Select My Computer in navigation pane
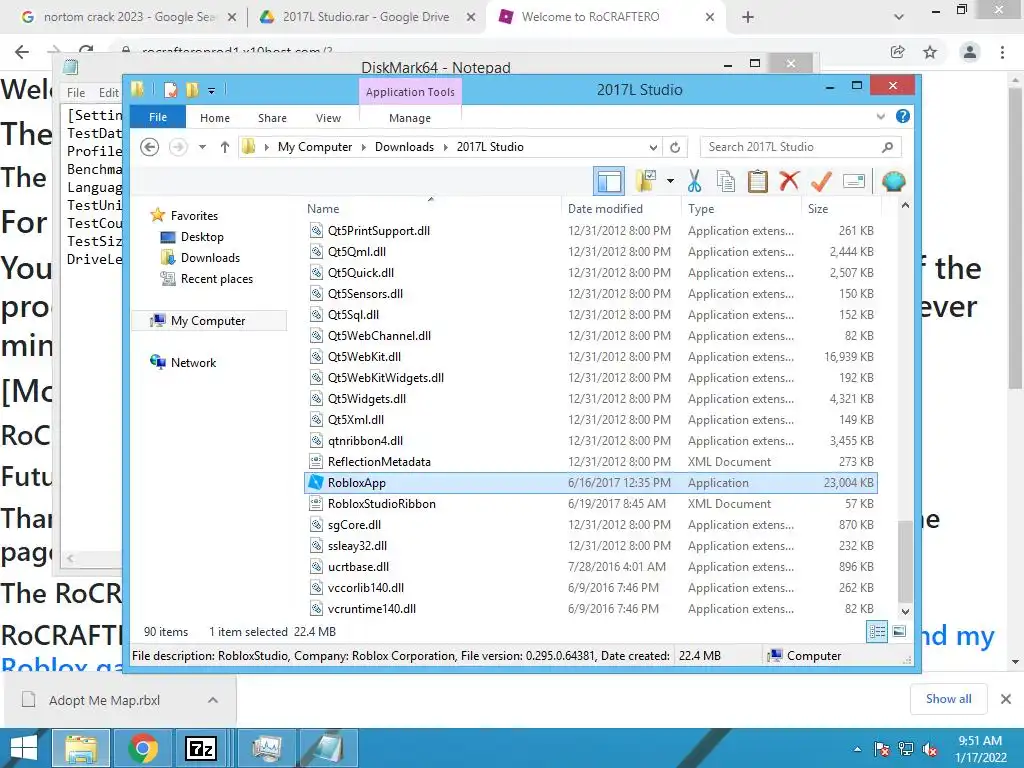 tap(208, 321)
